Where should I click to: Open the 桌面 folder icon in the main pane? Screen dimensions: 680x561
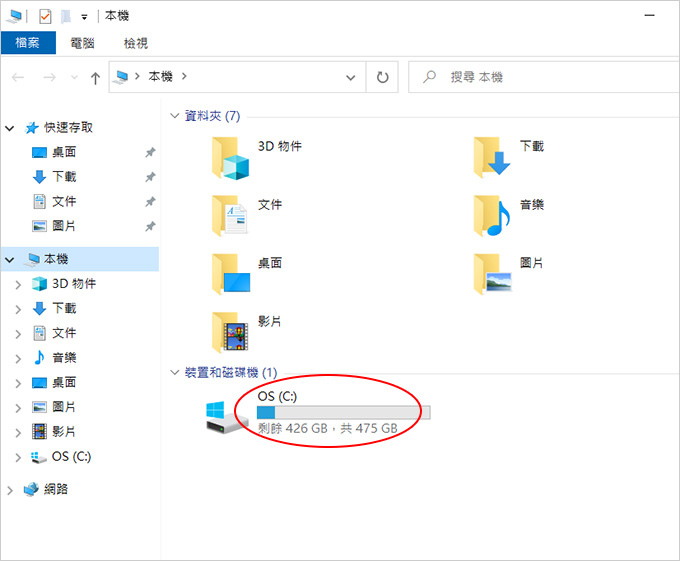click(231, 274)
